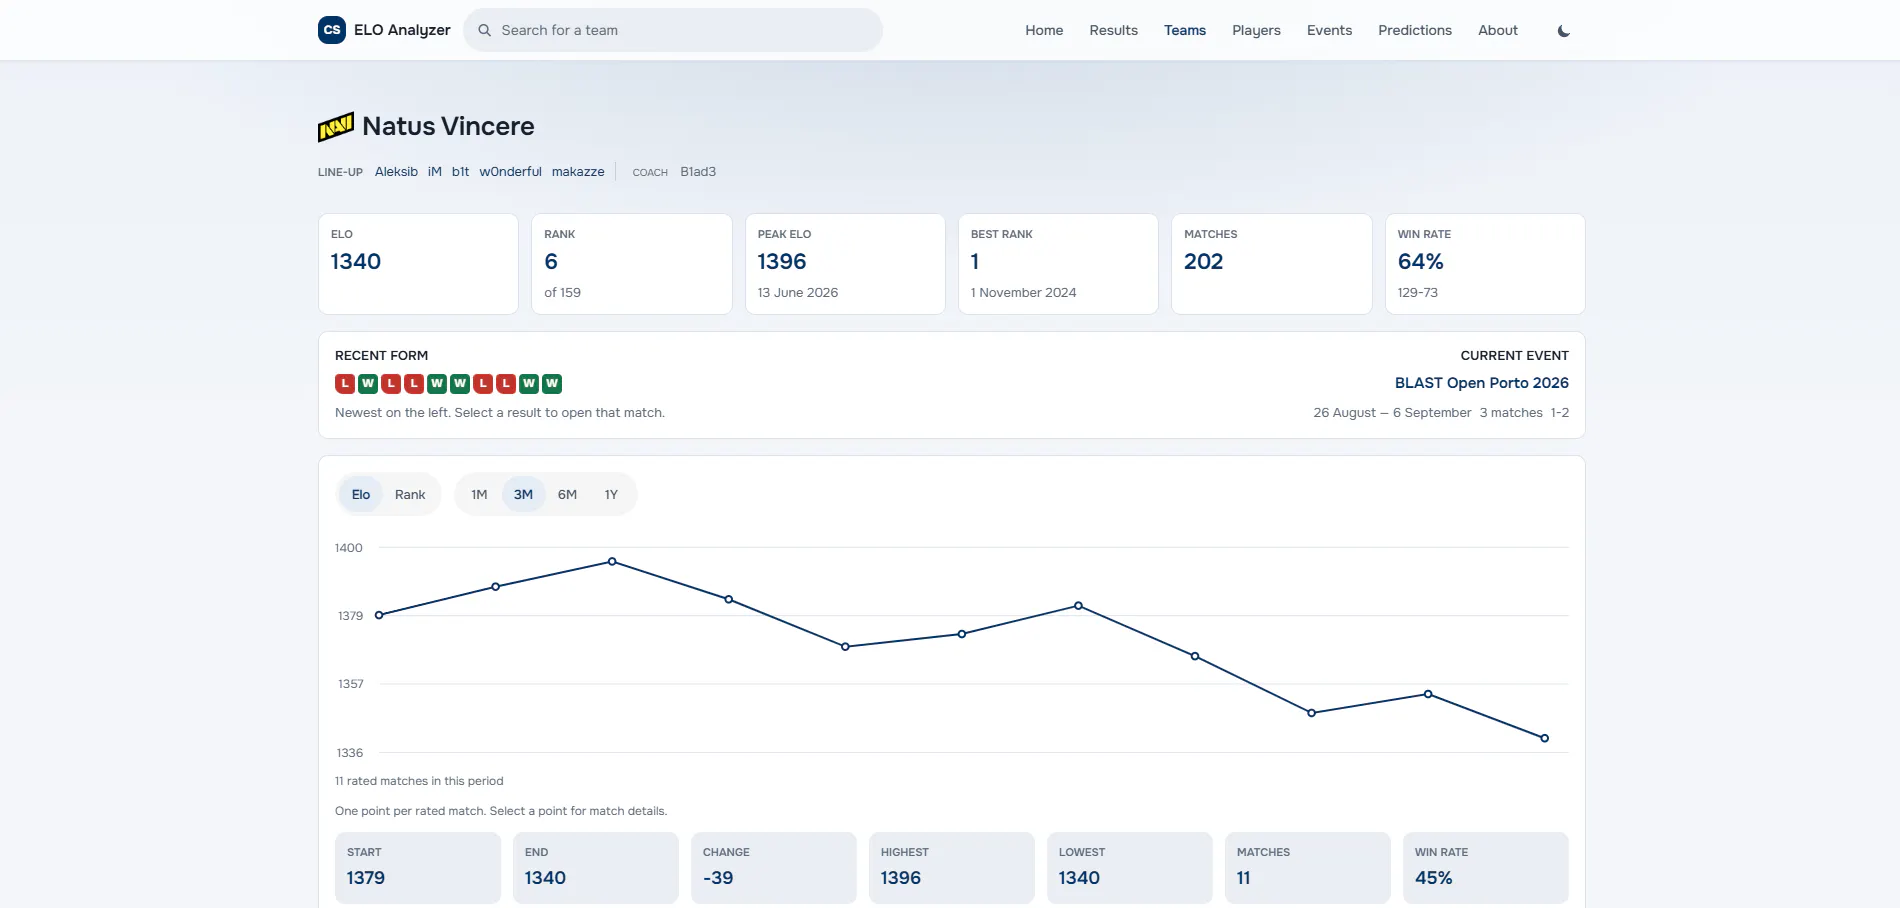Click the magnifier icon in search bar
The width and height of the screenshot is (1900, 908).
tap(484, 30)
